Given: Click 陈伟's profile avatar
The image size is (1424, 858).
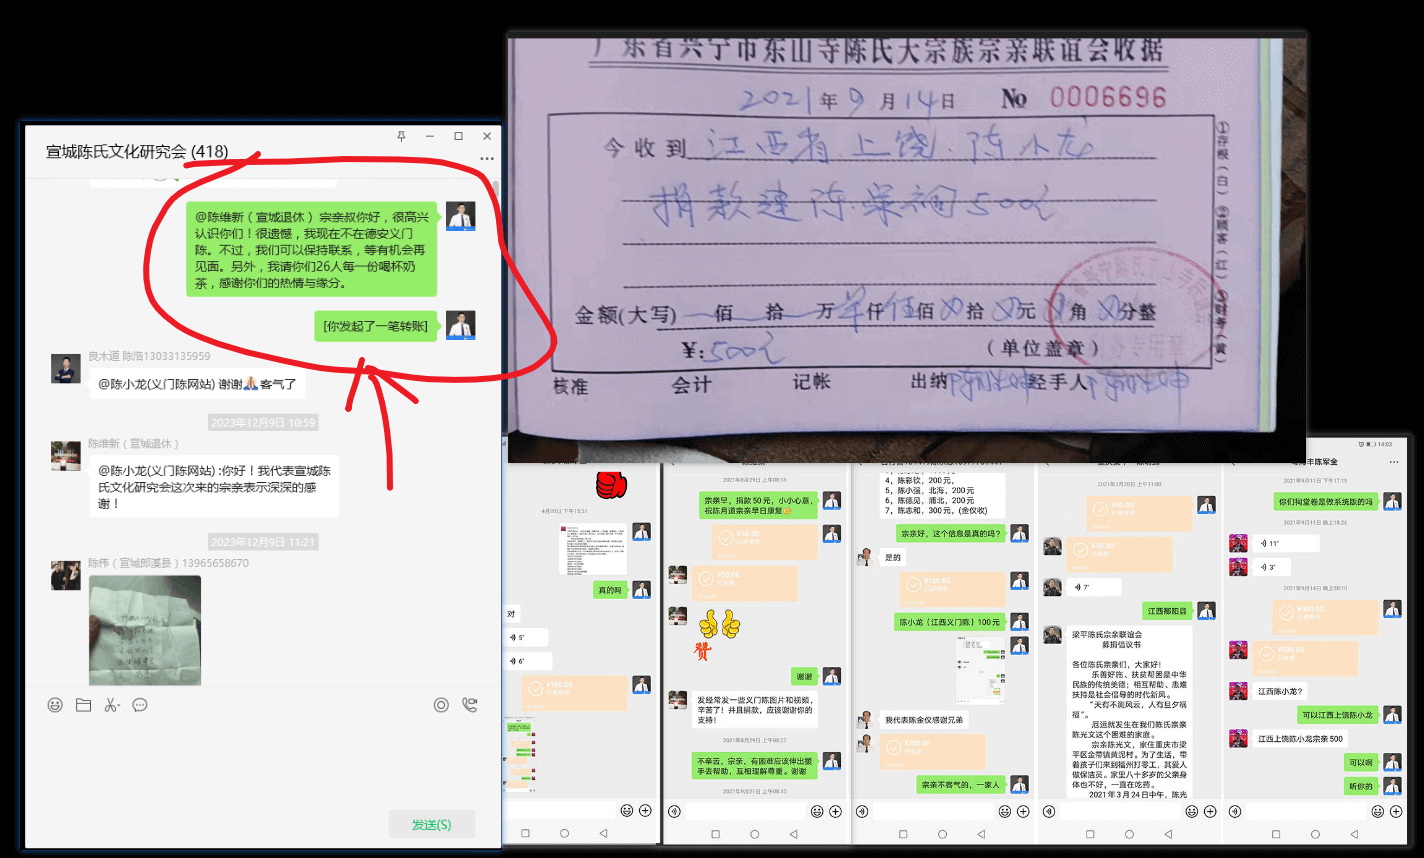Looking at the screenshot, I should point(66,575).
